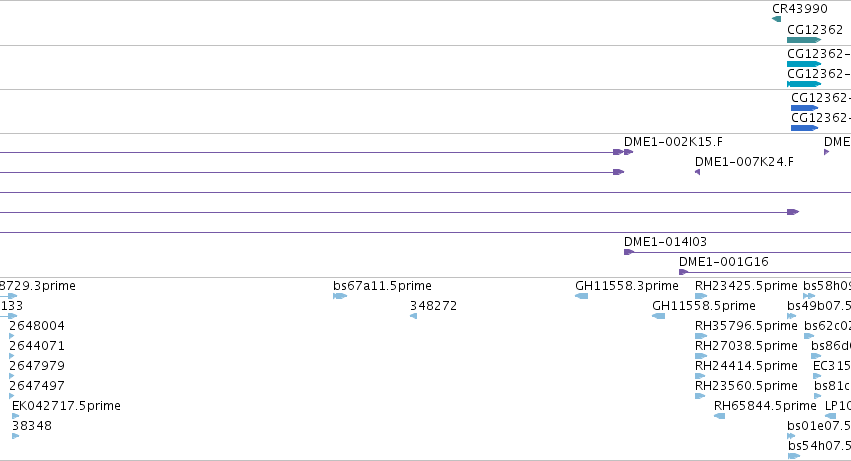
Task: Click purple arrow glyph left of DME1-002K15.F
Action: tap(618, 152)
